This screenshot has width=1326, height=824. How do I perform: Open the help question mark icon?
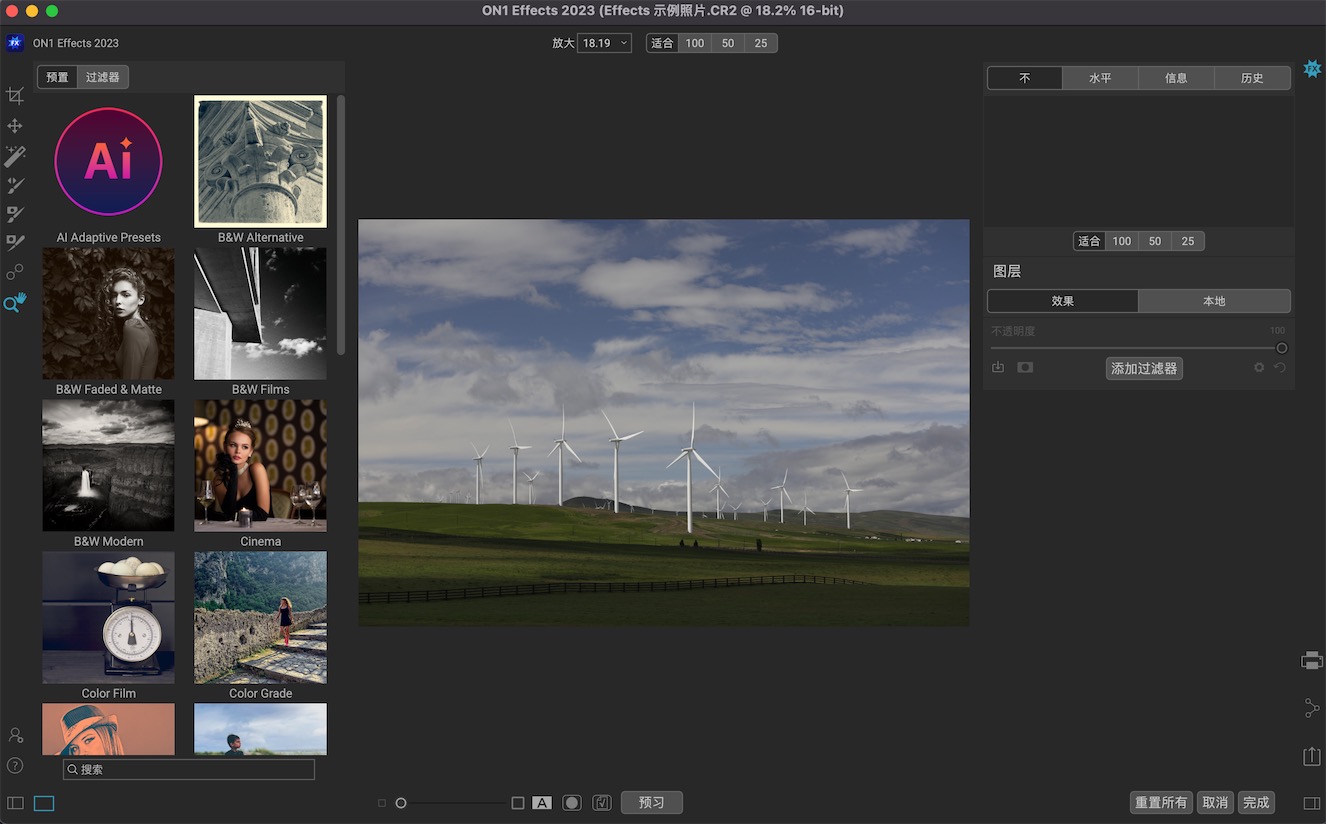(15, 765)
